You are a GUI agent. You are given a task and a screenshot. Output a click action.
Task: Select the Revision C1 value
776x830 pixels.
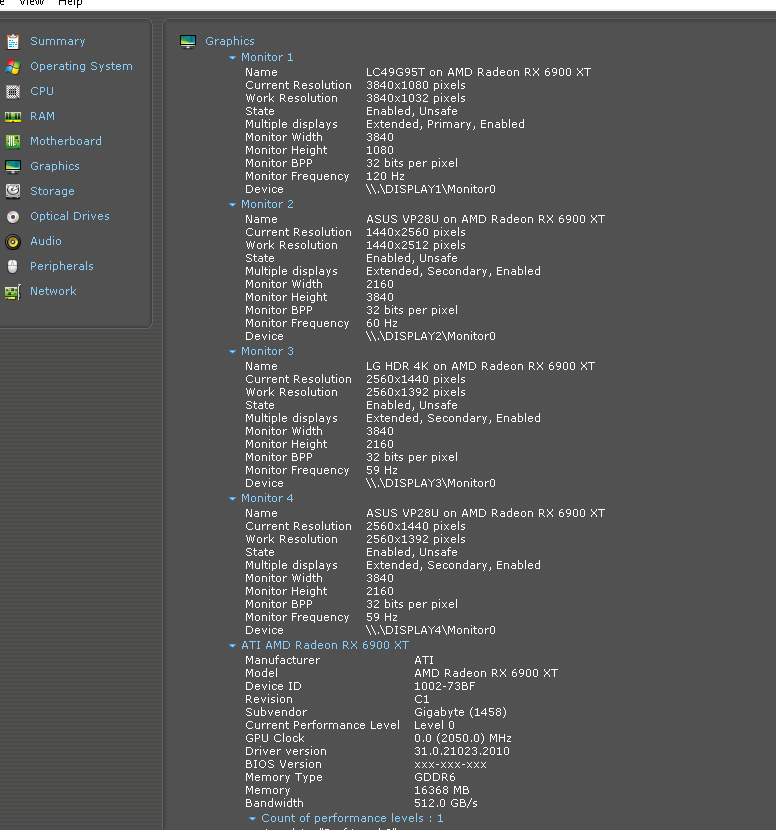tap(422, 699)
